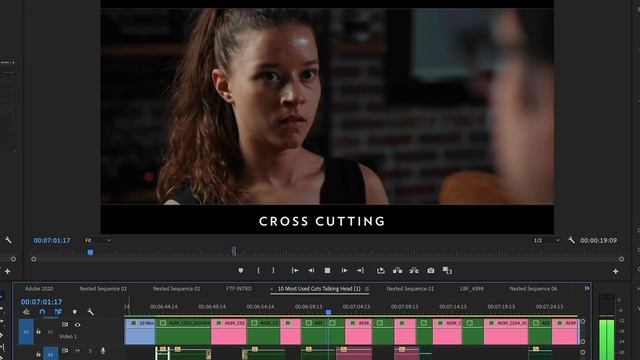Click the Program Monitor zoom scroll bar
Image resolution: width=640 pixels, height=360 pixels.
[x=327, y=259]
